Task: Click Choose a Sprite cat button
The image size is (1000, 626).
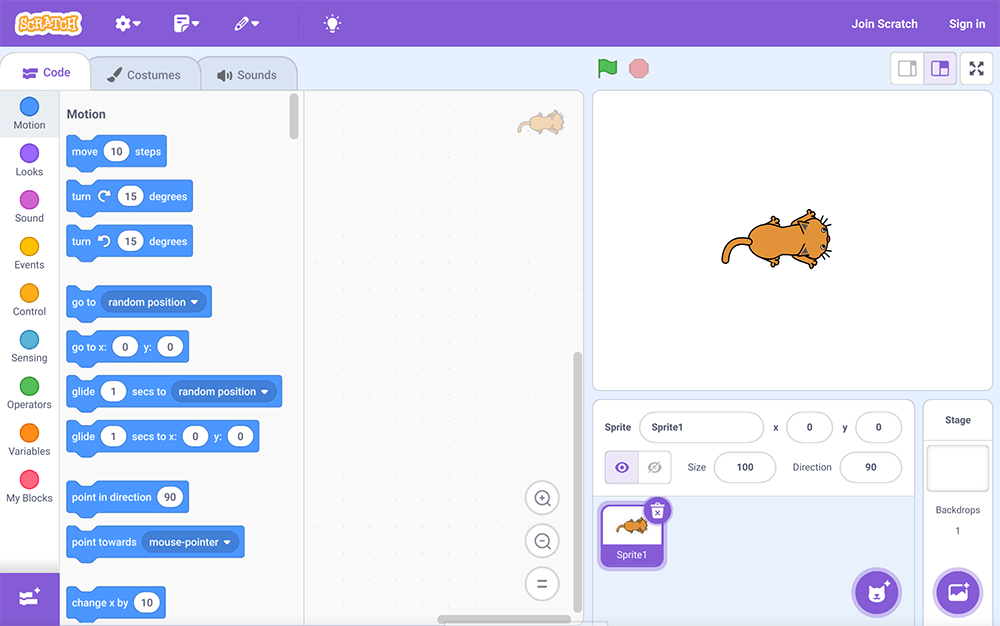Action: tap(877, 593)
